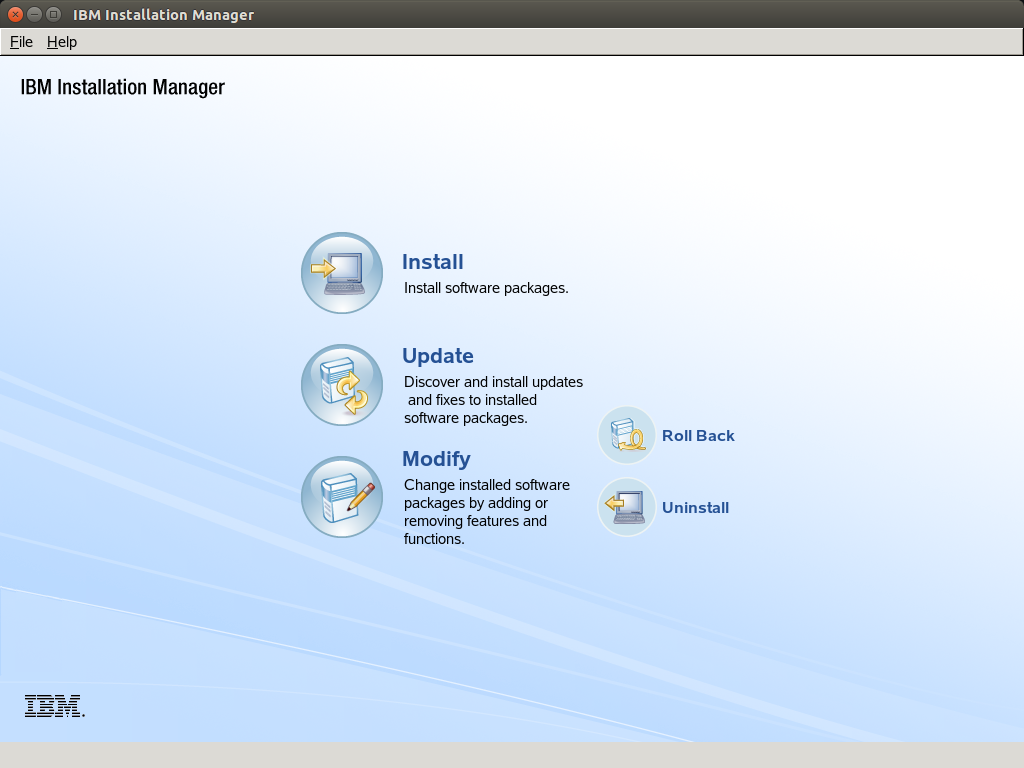Click the Install computer icon
Image resolution: width=1024 pixels, height=768 pixels.
click(x=342, y=273)
